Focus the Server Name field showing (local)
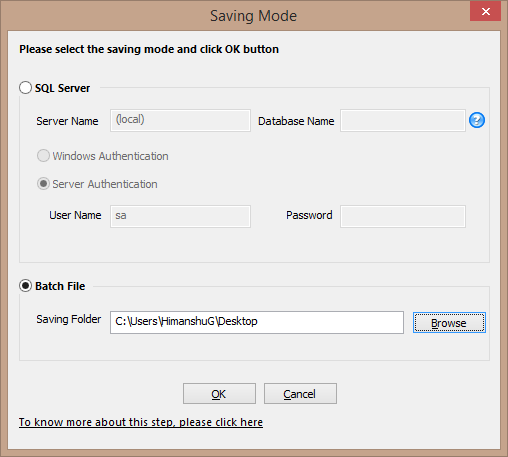508x457 pixels. (x=180, y=120)
